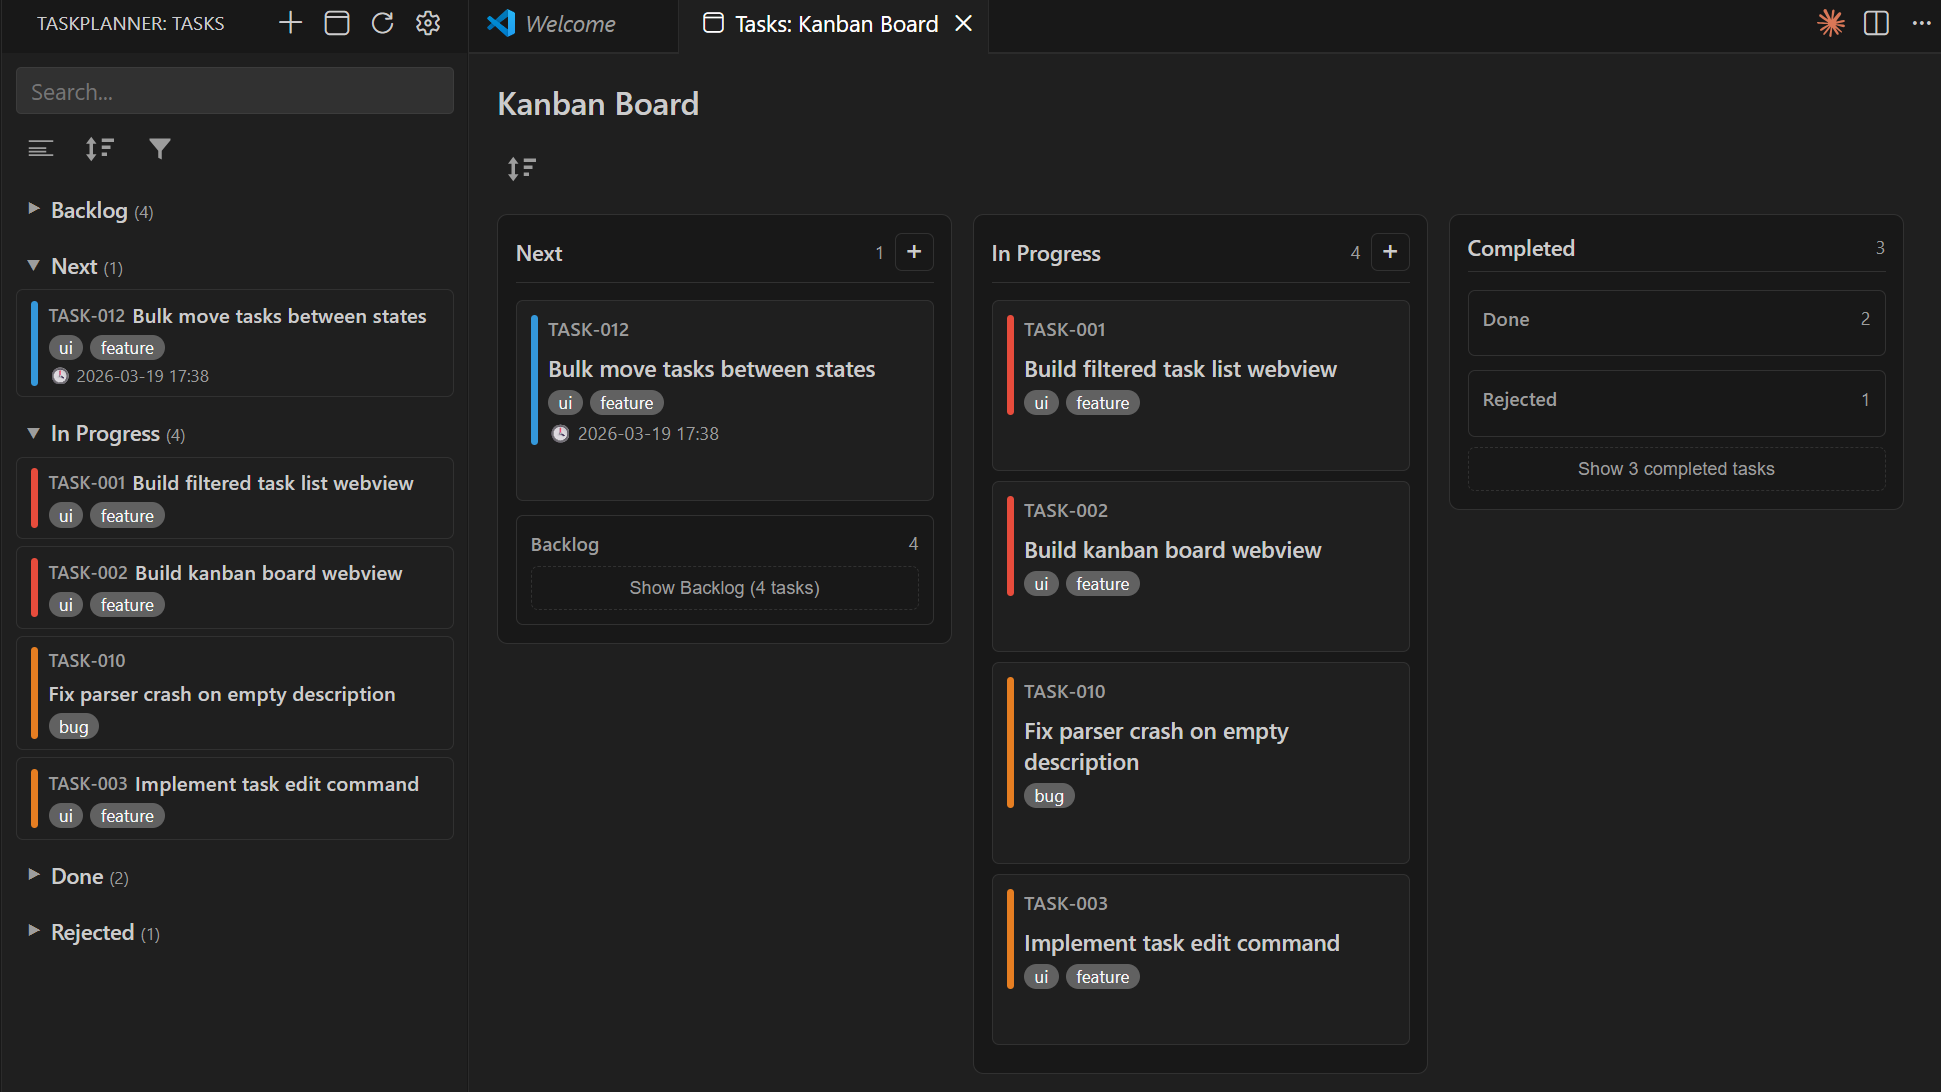Select TASK-003 Implement task edit command in the sidebar
This screenshot has height=1092, width=1941.
pos(235,798)
